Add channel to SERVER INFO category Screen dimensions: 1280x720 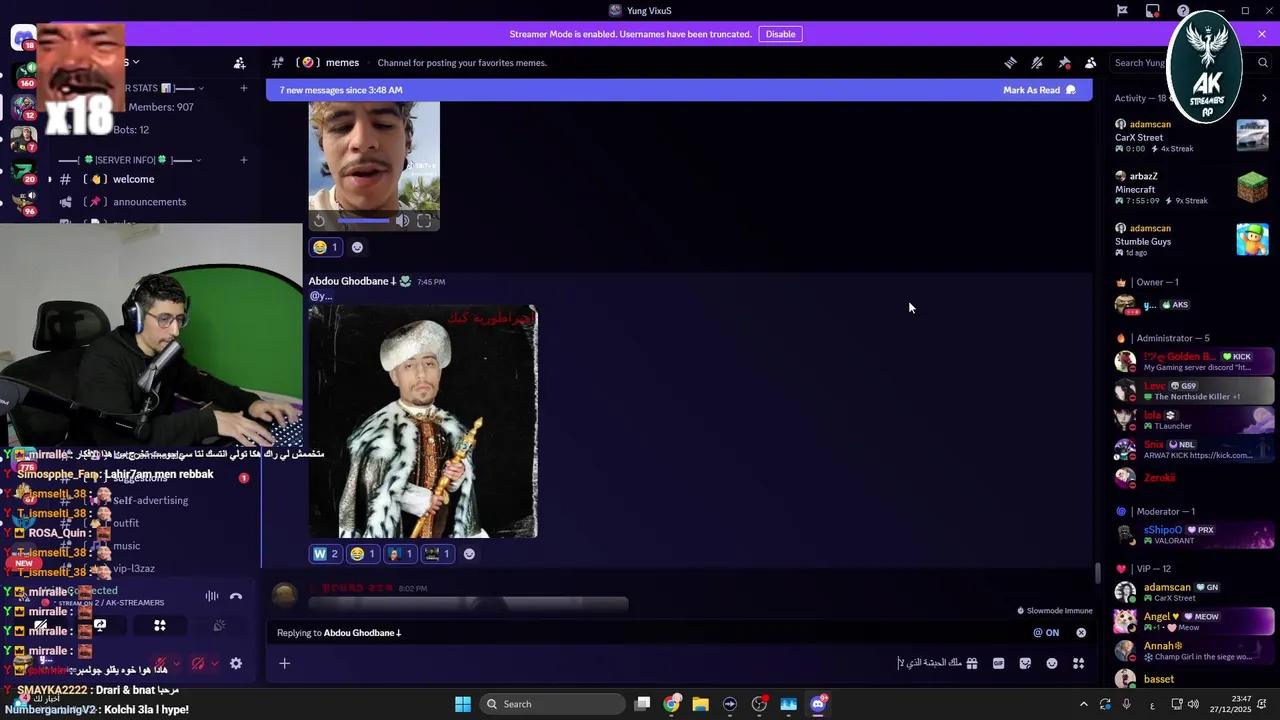click(243, 160)
